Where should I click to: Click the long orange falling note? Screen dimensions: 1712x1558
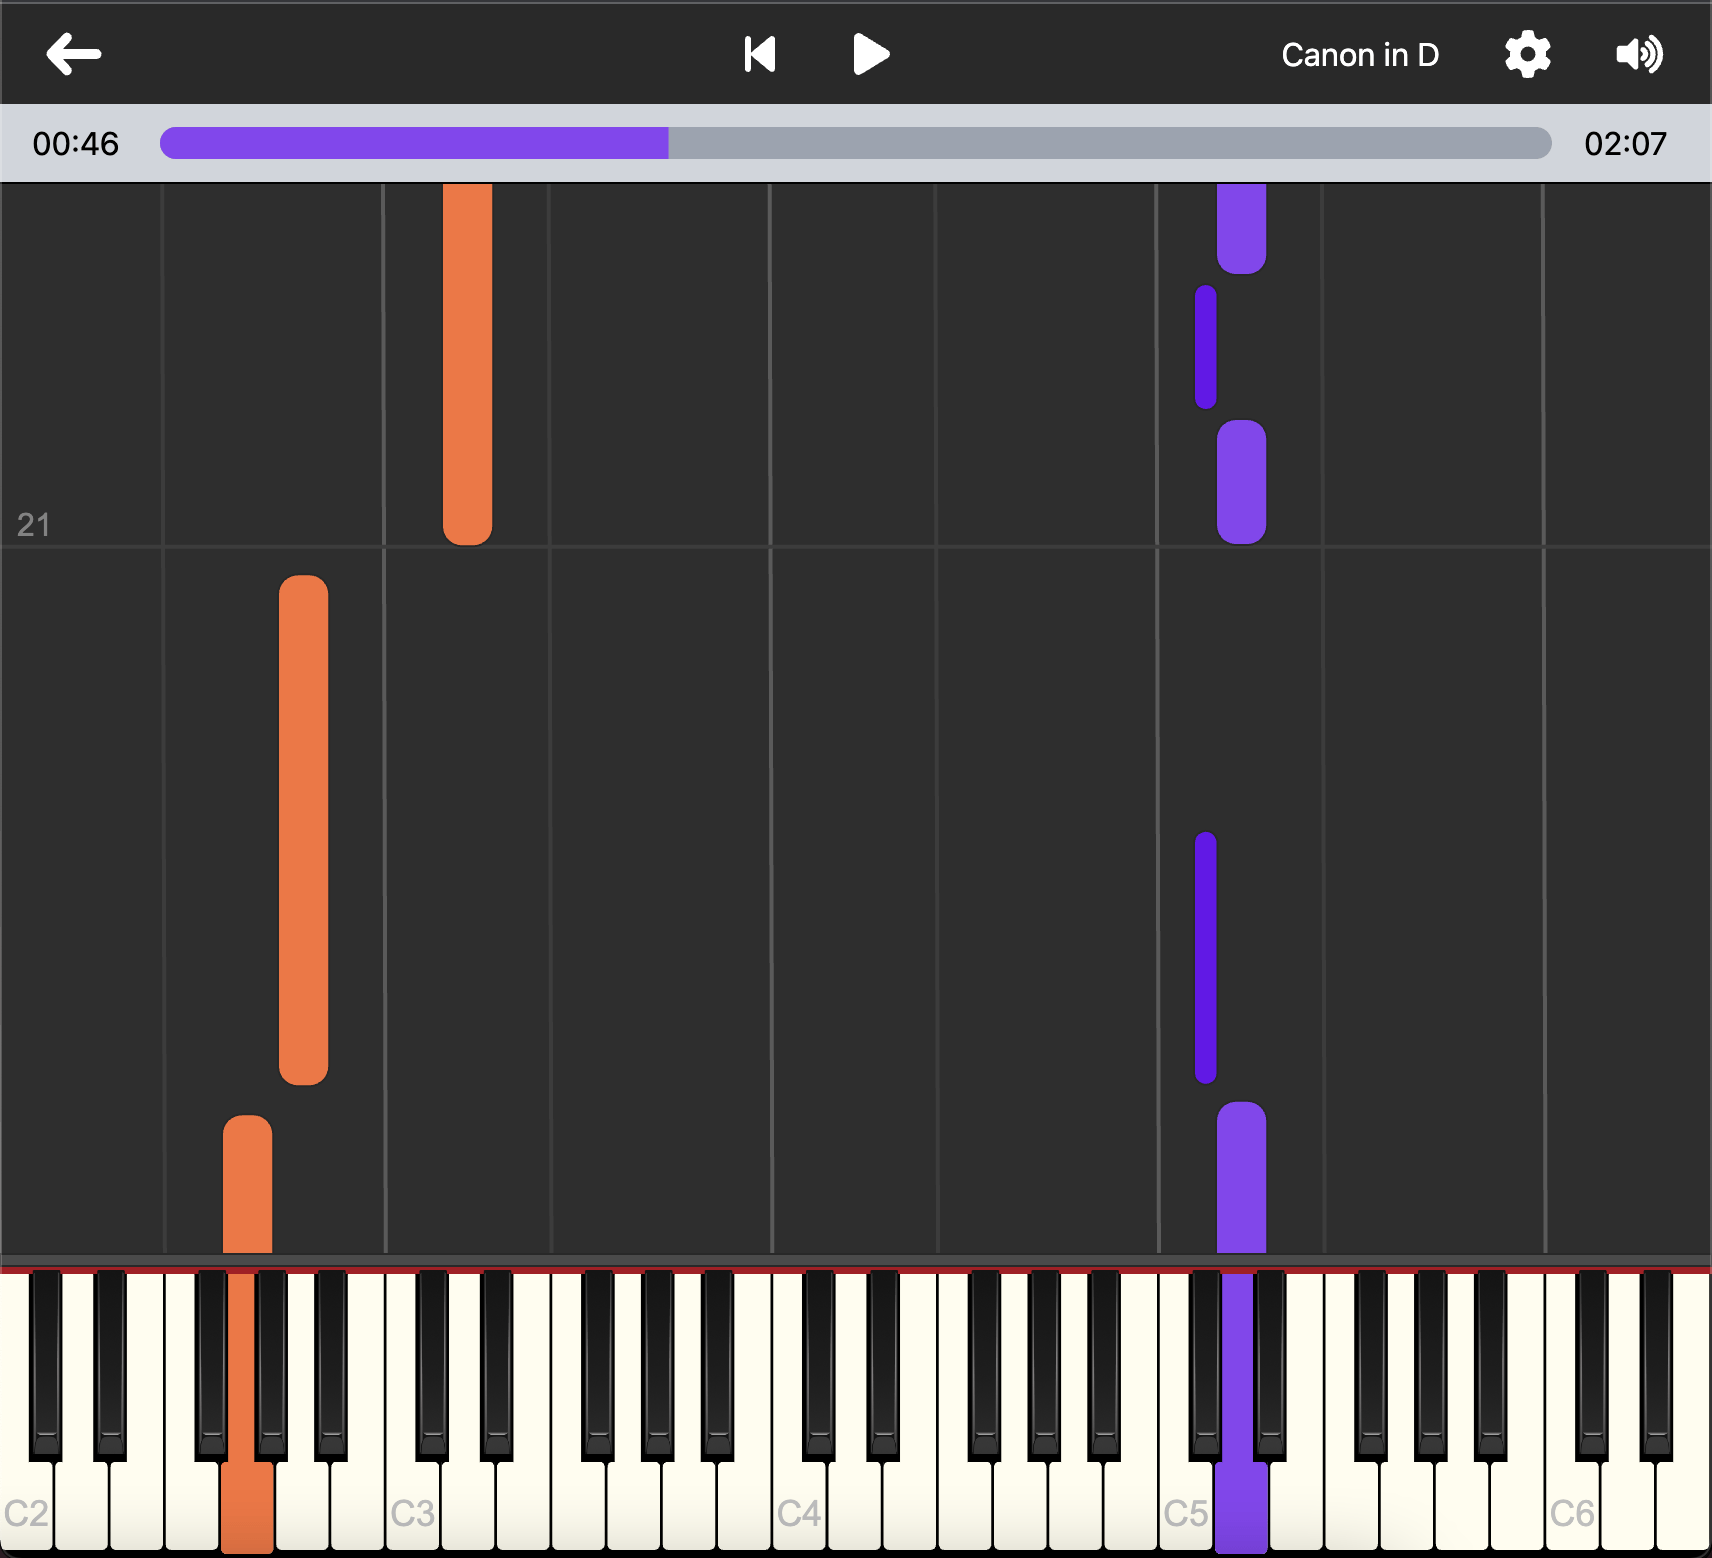tap(304, 830)
